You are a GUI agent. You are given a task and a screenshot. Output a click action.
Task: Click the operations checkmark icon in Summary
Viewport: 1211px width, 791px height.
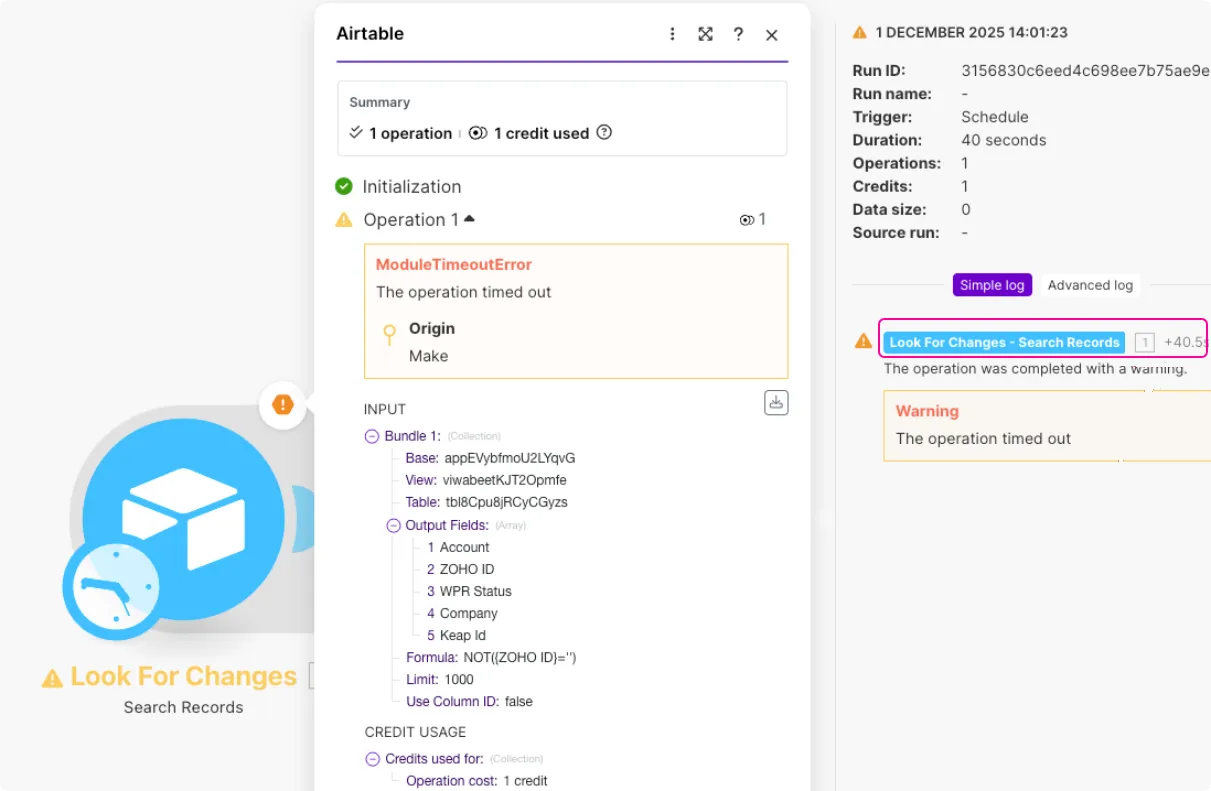point(356,132)
